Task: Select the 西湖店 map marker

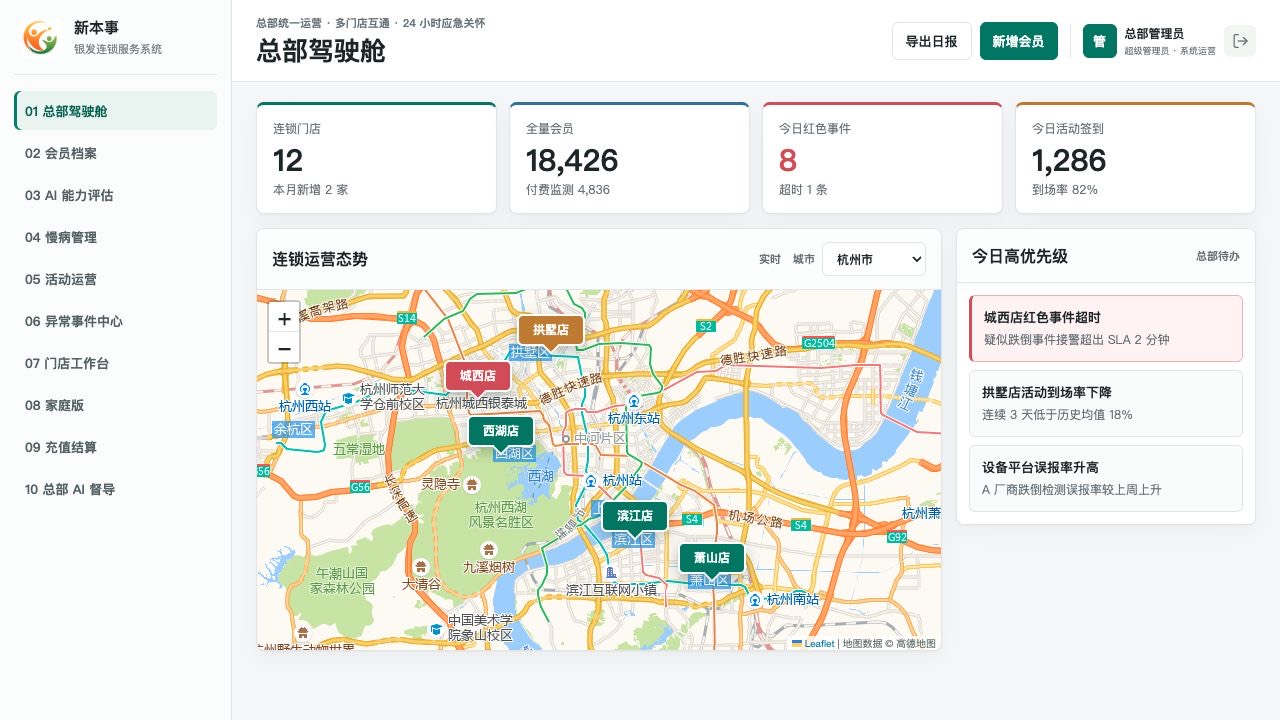Action: tap(501, 431)
